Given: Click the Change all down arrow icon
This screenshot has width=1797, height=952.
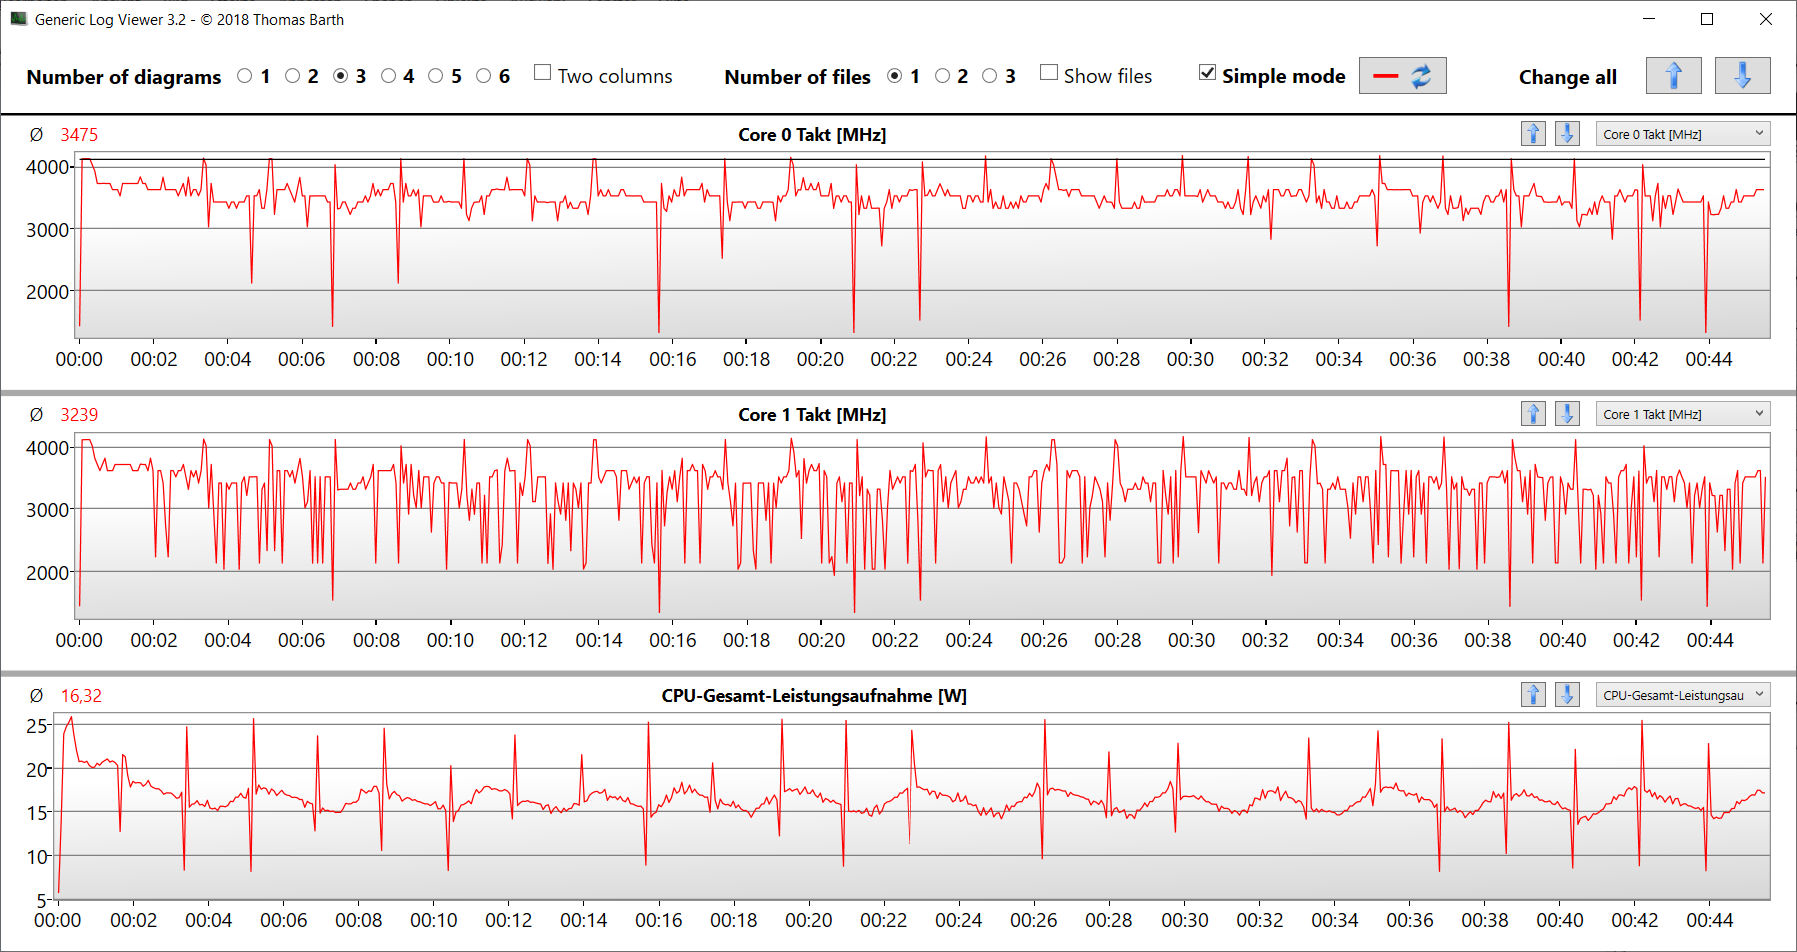Looking at the screenshot, I should (1742, 76).
